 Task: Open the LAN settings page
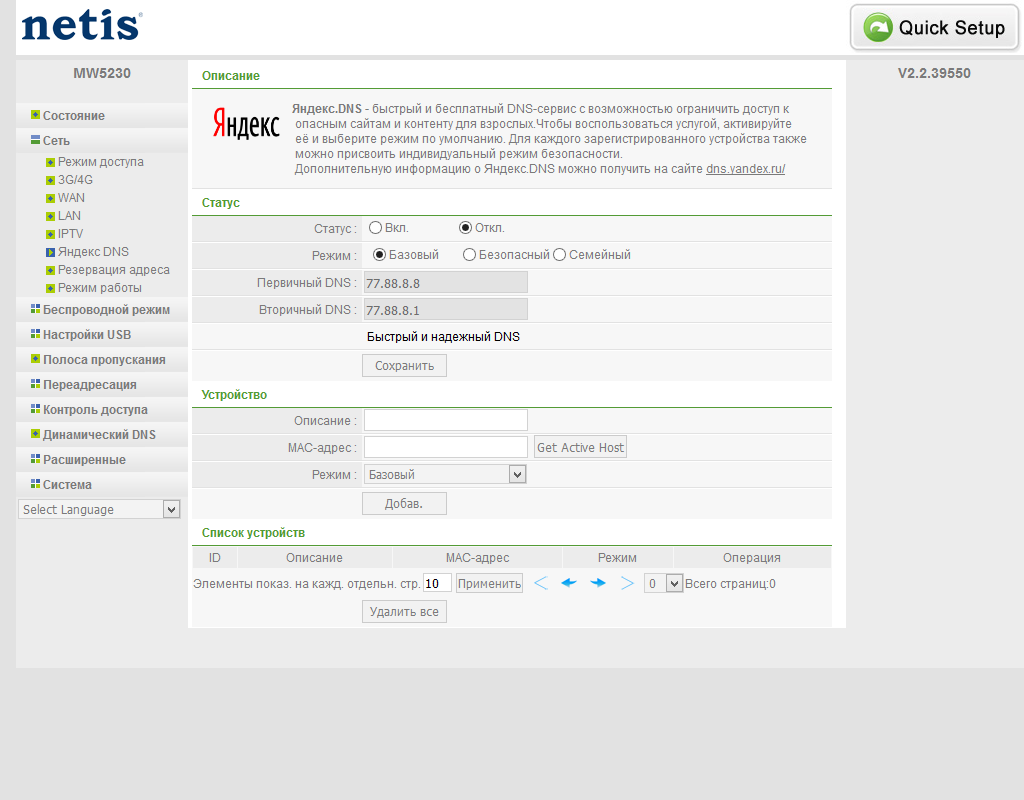pos(69,216)
